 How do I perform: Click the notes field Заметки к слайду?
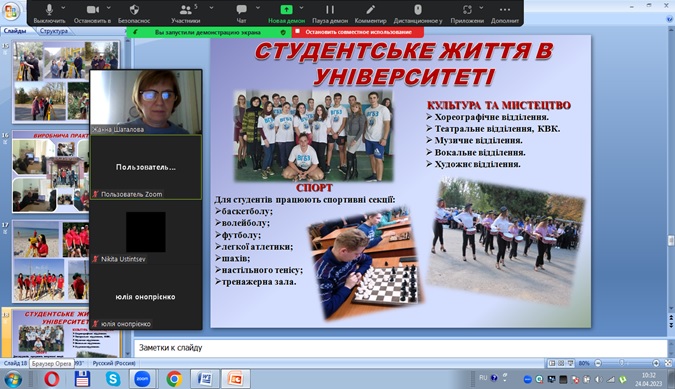[x=400, y=348]
